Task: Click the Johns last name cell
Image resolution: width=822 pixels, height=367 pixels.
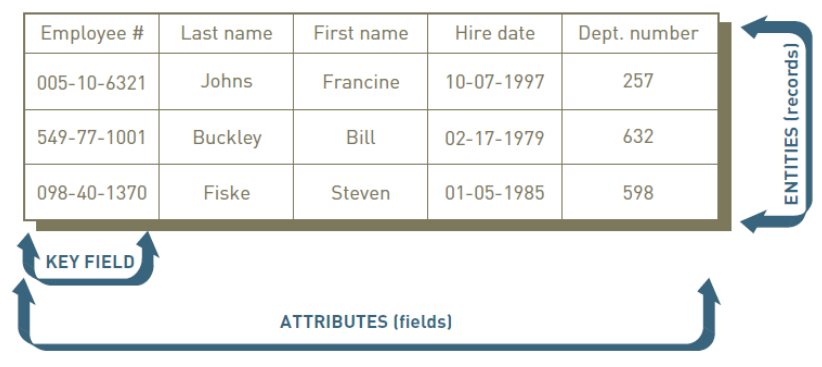Action: tap(226, 82)
